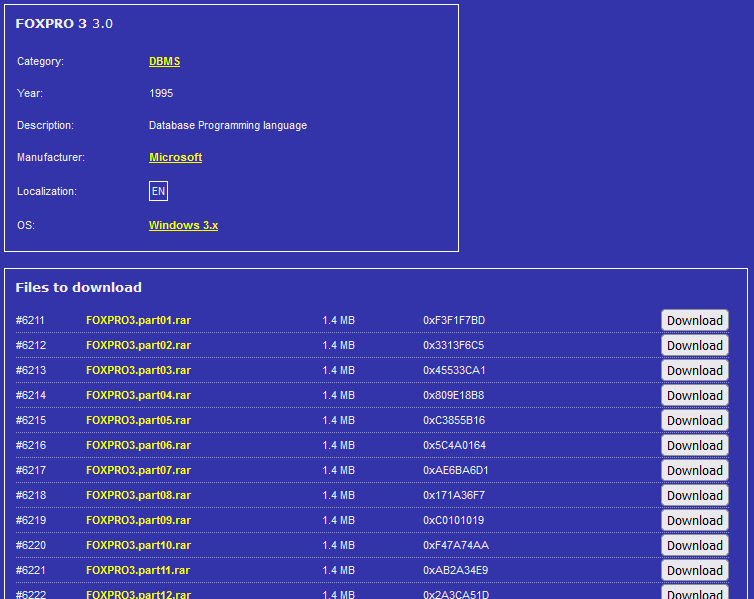
Task: Download file #6219 part09
Action: 694,520
